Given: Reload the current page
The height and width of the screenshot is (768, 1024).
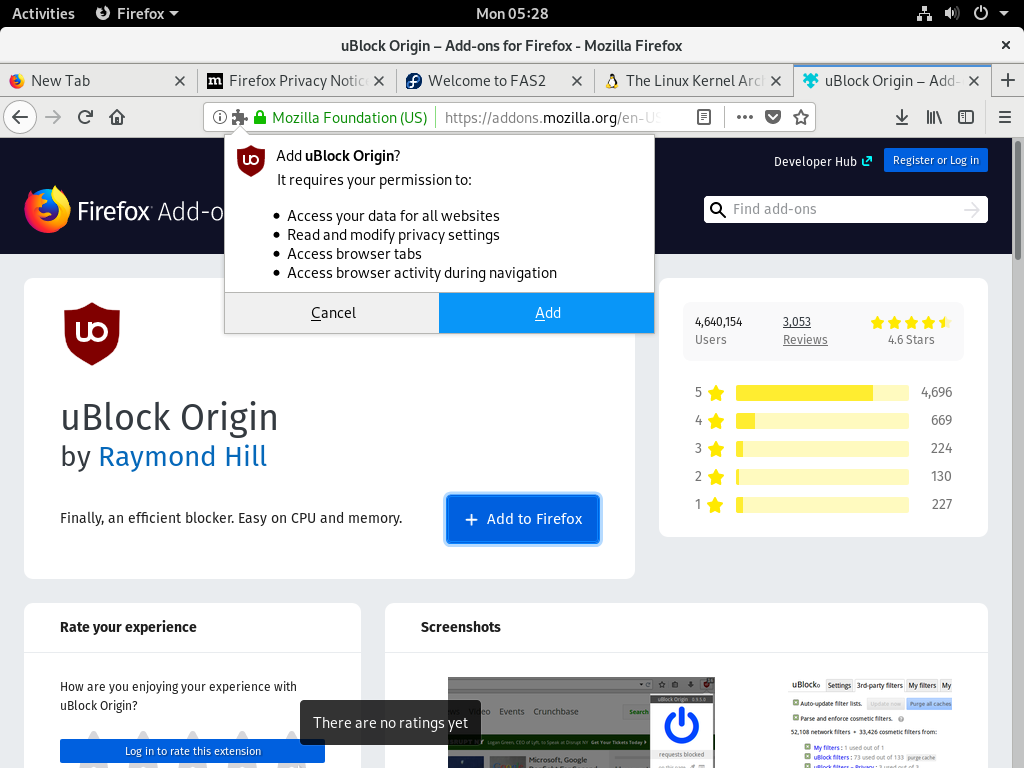Looking at the screenshot, I should click(85, 118).
